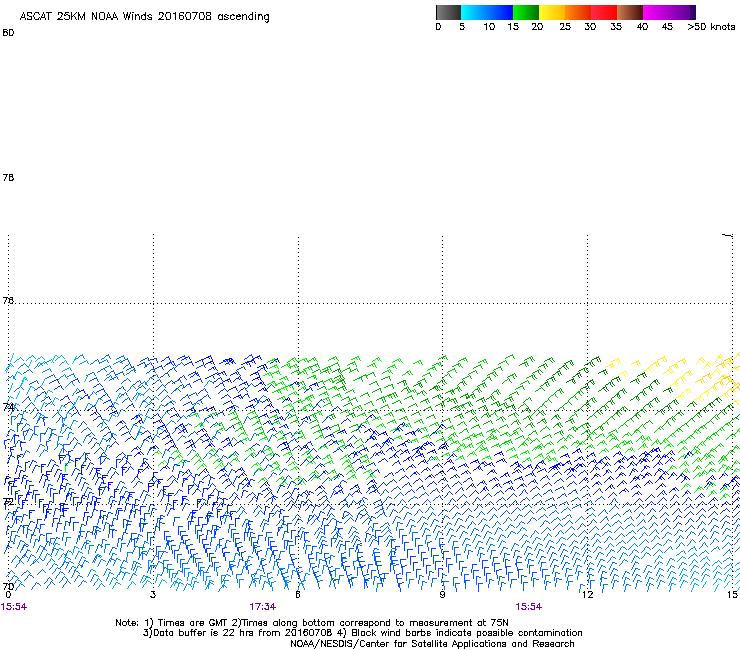Select the green 15-20 knots legend swatch
The width and height of the screenshot is (740, 650).
click(x=526, y=12)
